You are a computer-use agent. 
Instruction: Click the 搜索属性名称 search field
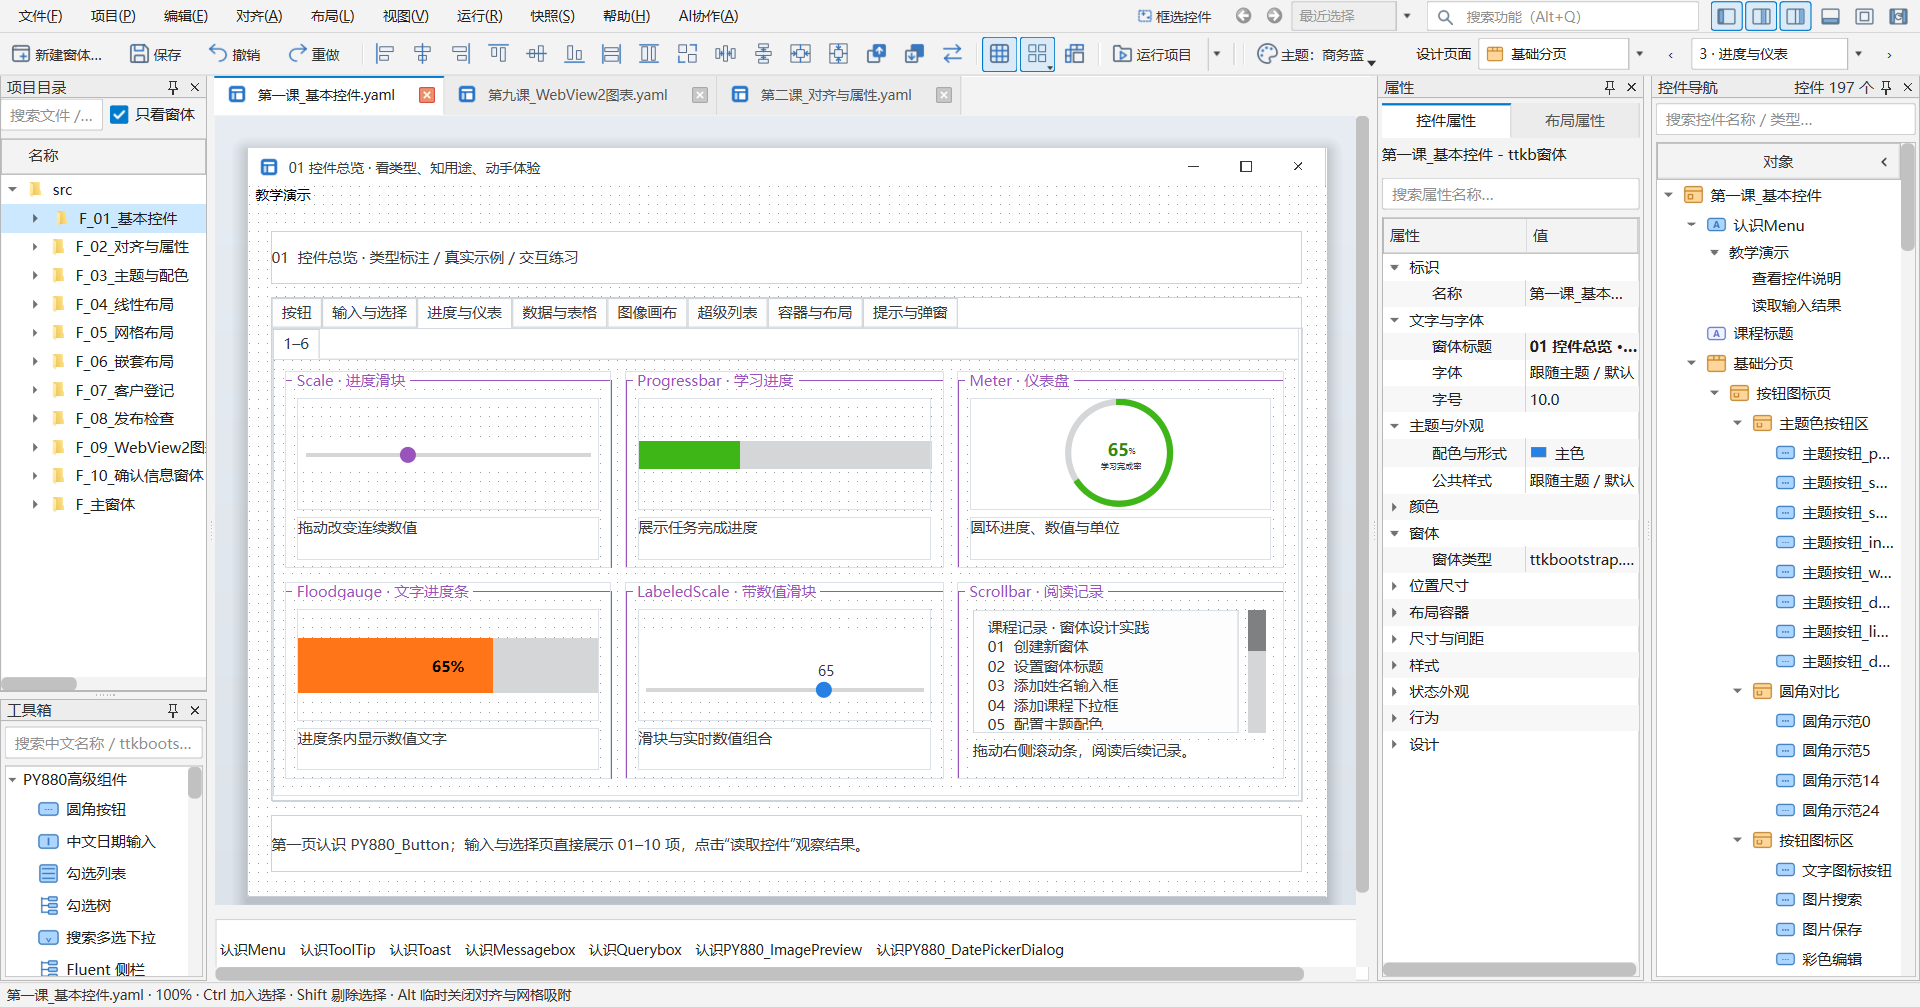(1510, 194)
